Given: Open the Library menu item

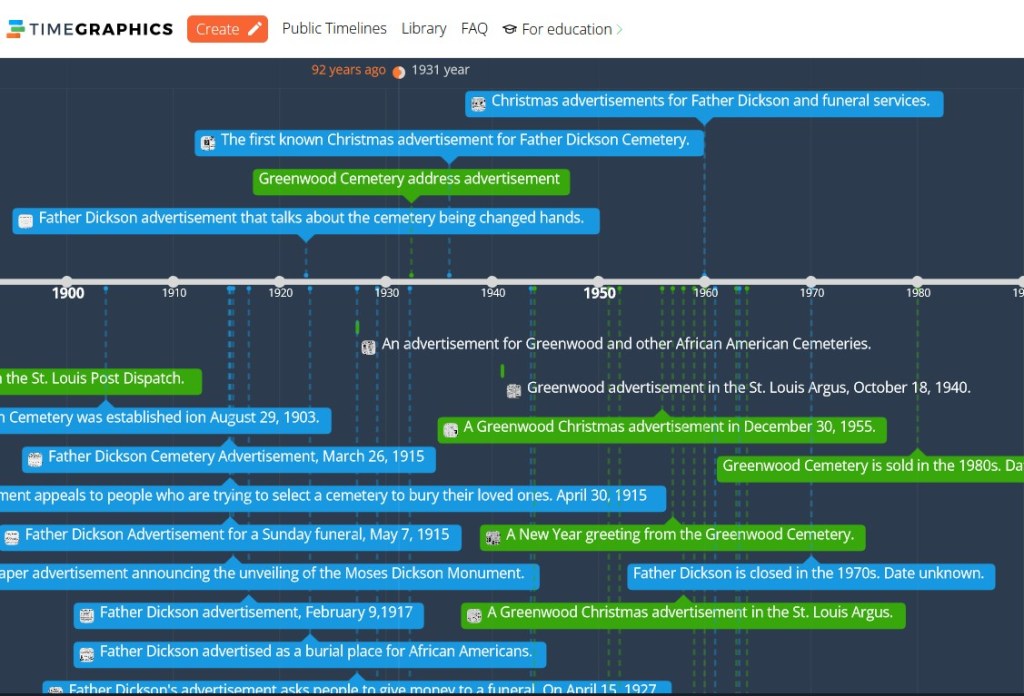Looking at the screenshot, I should pyautogui.click(x=423, y=29).
